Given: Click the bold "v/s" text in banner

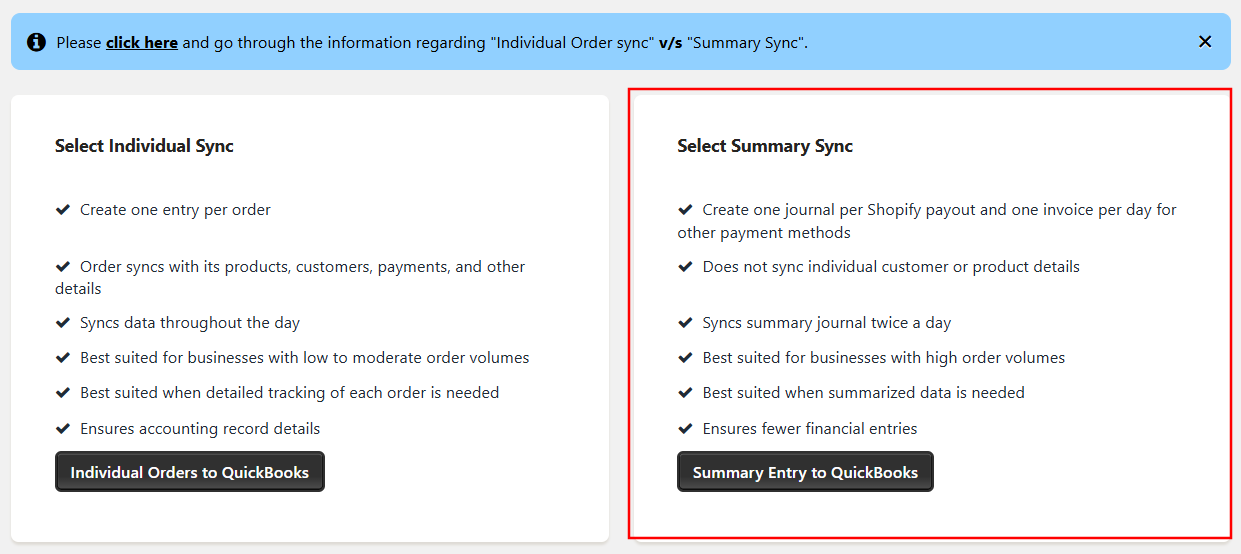Looking at the screenshot, I should 671,43.
